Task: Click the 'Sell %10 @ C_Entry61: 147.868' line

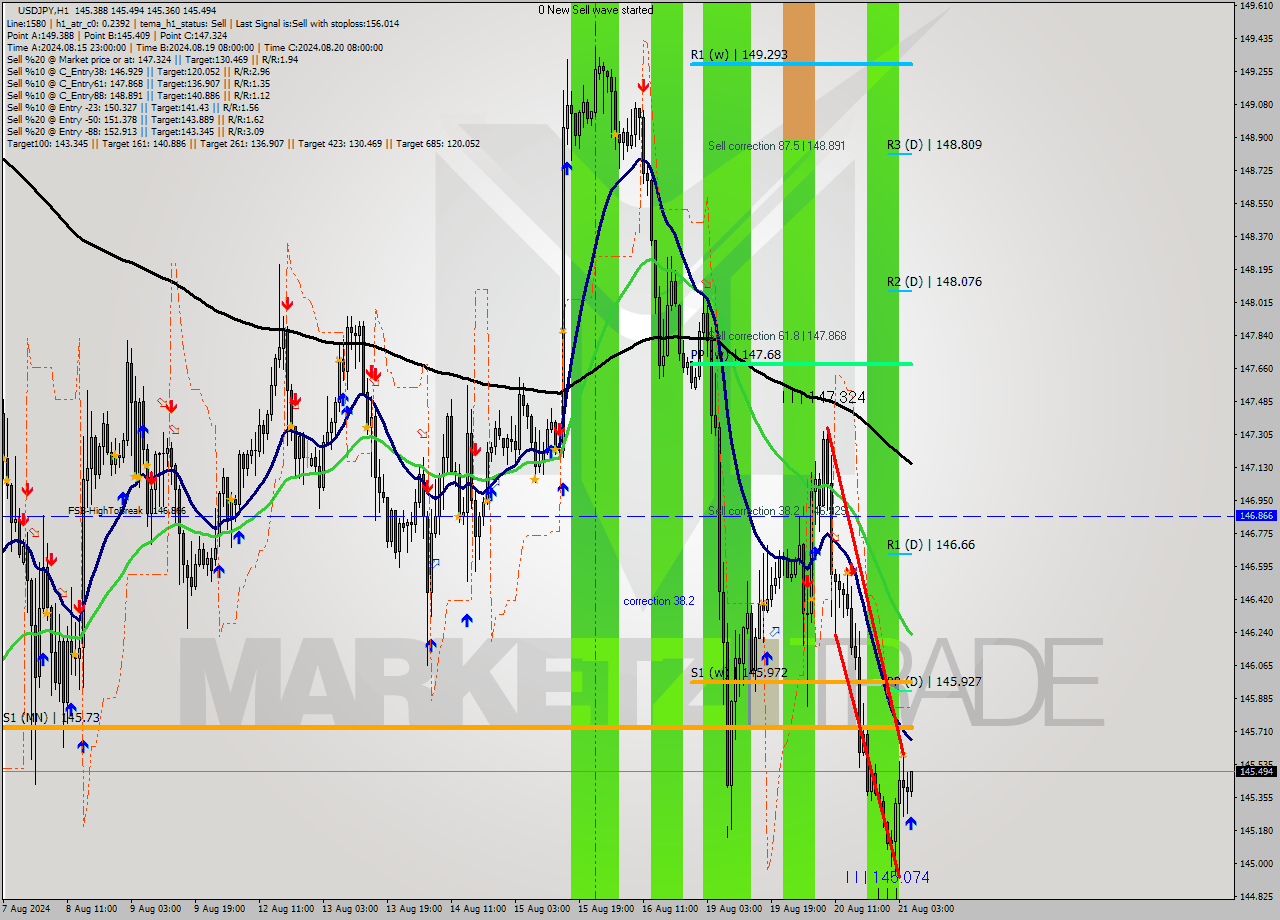Action: point(138,84)
